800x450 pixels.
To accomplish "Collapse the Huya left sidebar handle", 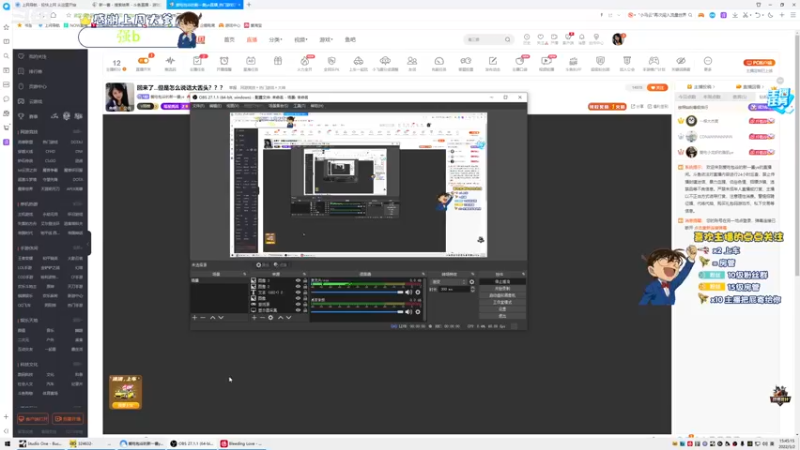I will coord(89,243).
